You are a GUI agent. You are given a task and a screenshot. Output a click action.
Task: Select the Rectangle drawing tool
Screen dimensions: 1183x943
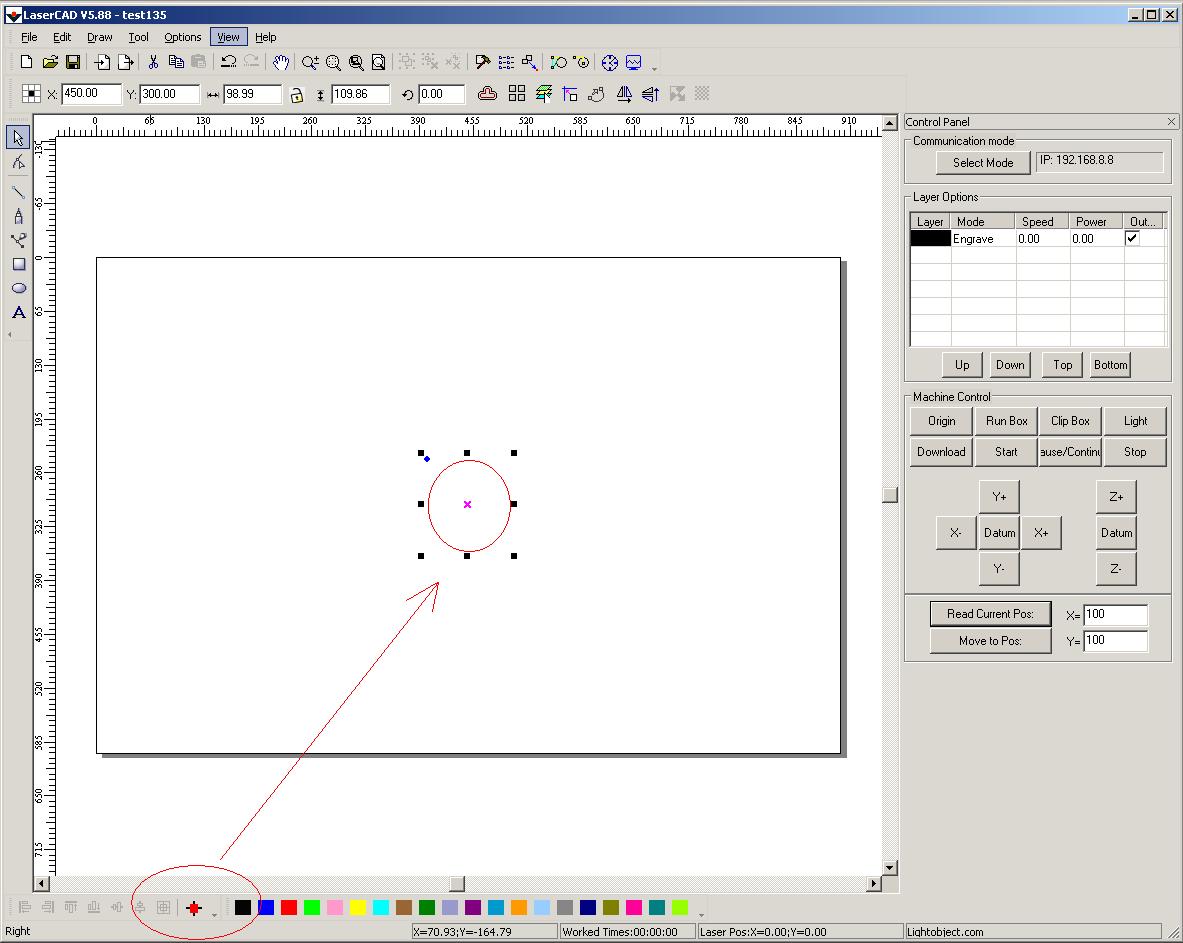click(18, 264)
